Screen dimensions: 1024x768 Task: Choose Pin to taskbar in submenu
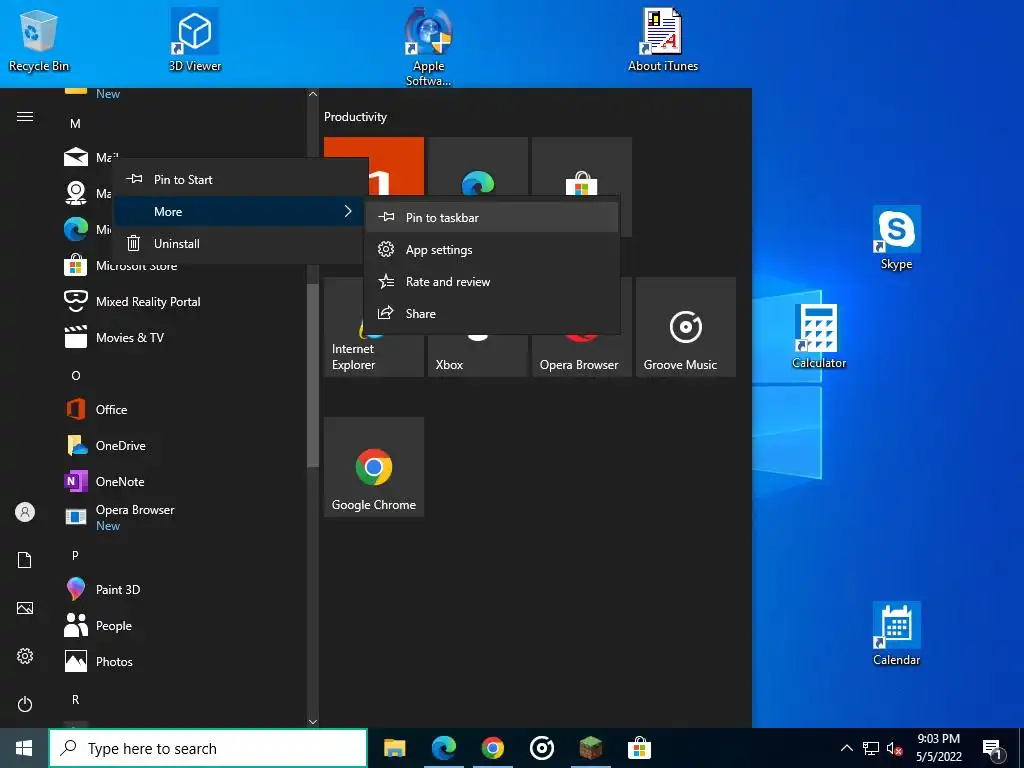pos(492,217)
